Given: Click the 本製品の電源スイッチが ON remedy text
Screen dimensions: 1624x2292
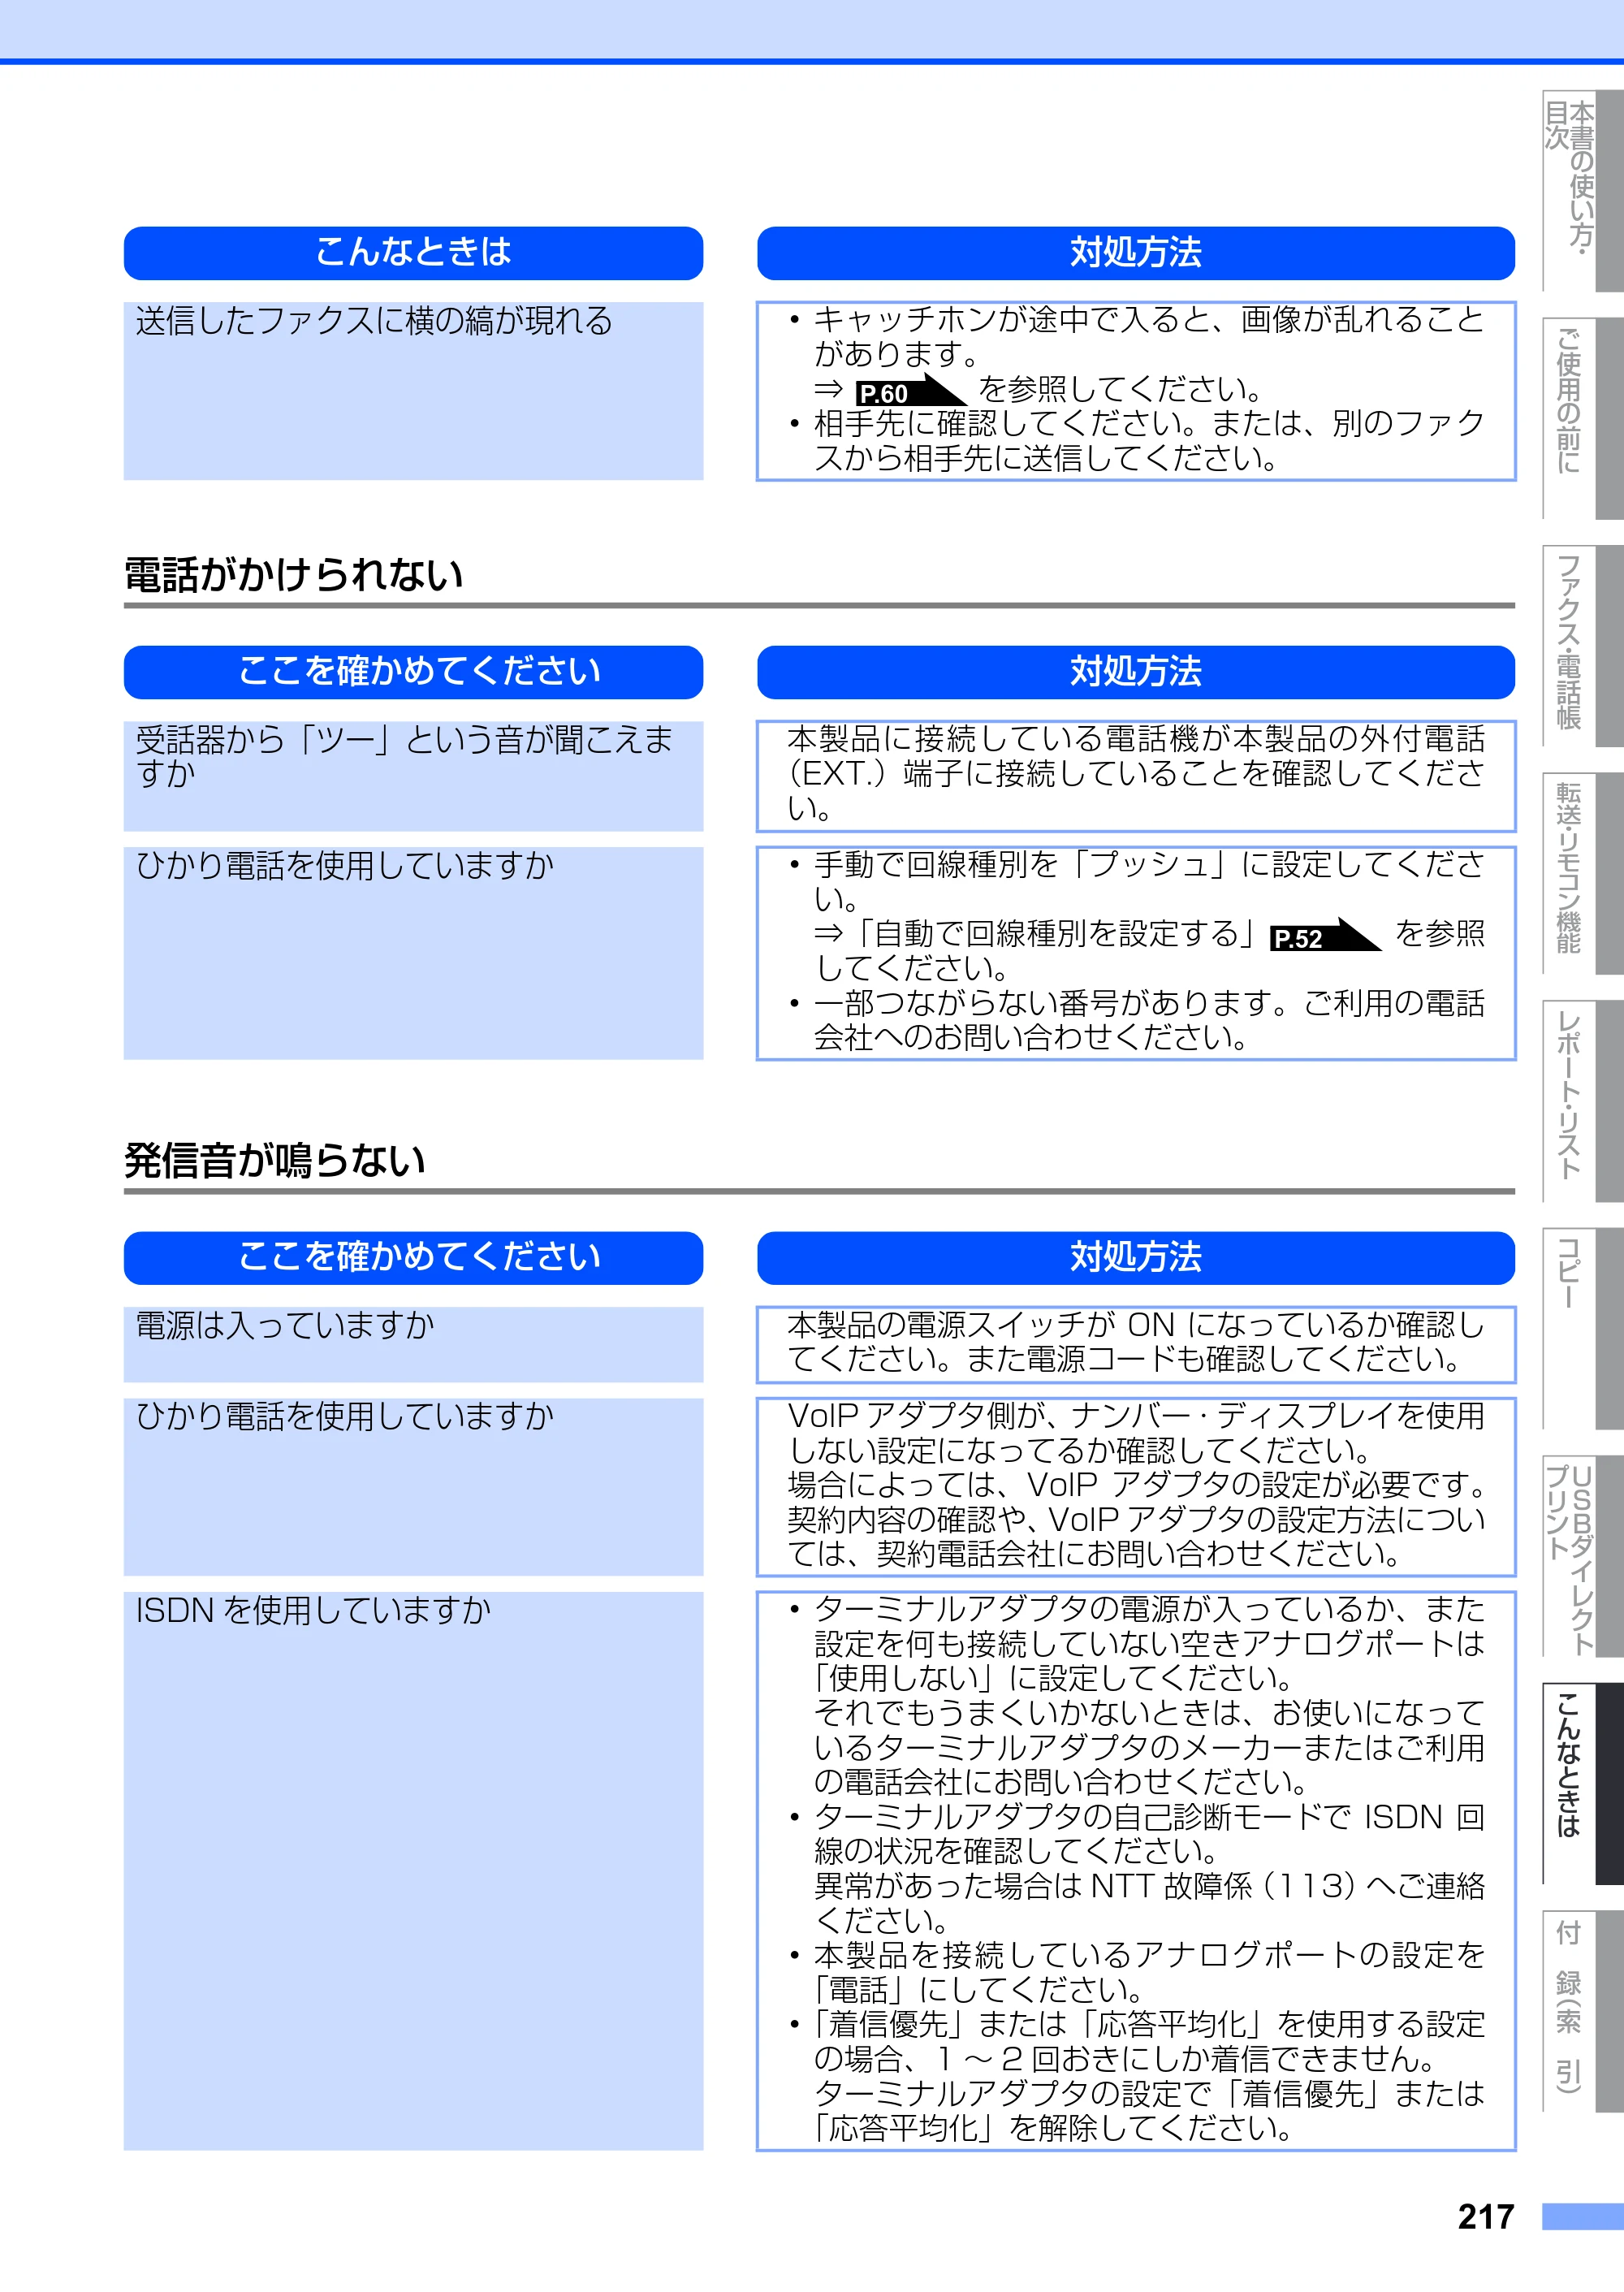Looking at the screenshot, I should (1136, 1343).
